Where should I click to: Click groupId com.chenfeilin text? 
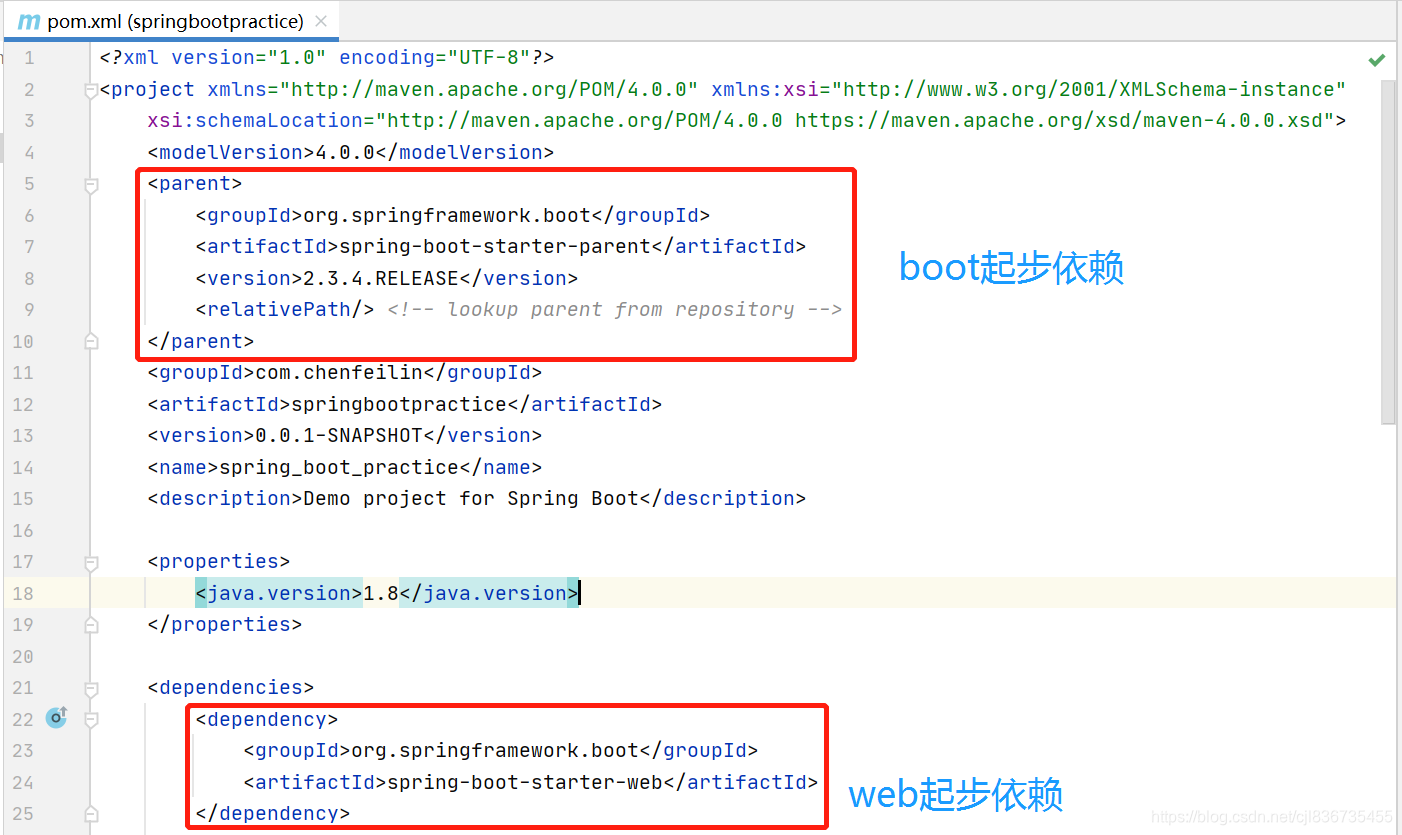[345, 373]
